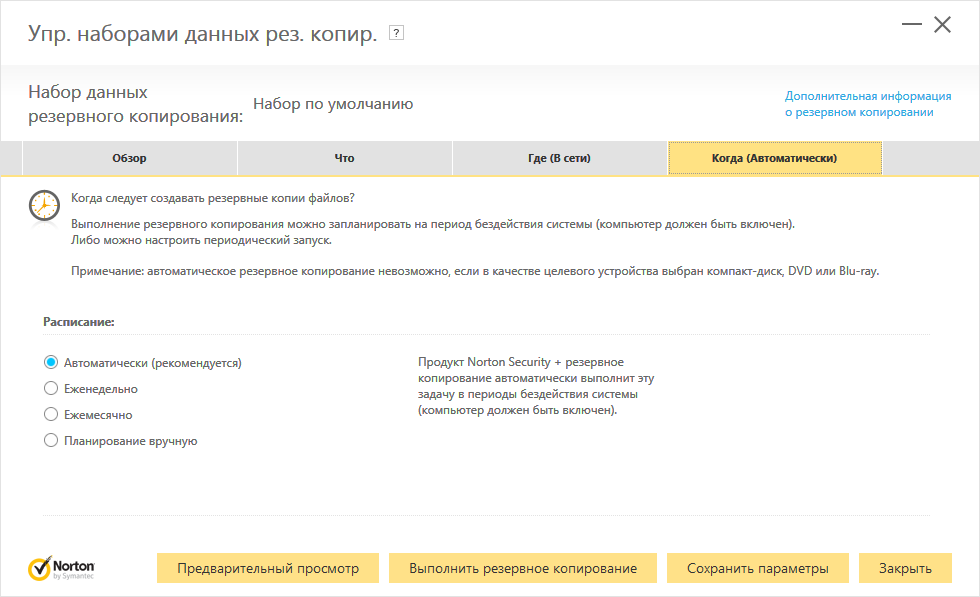
Task: Select the Ежемесячно radio button
Action: coord(51,415)
